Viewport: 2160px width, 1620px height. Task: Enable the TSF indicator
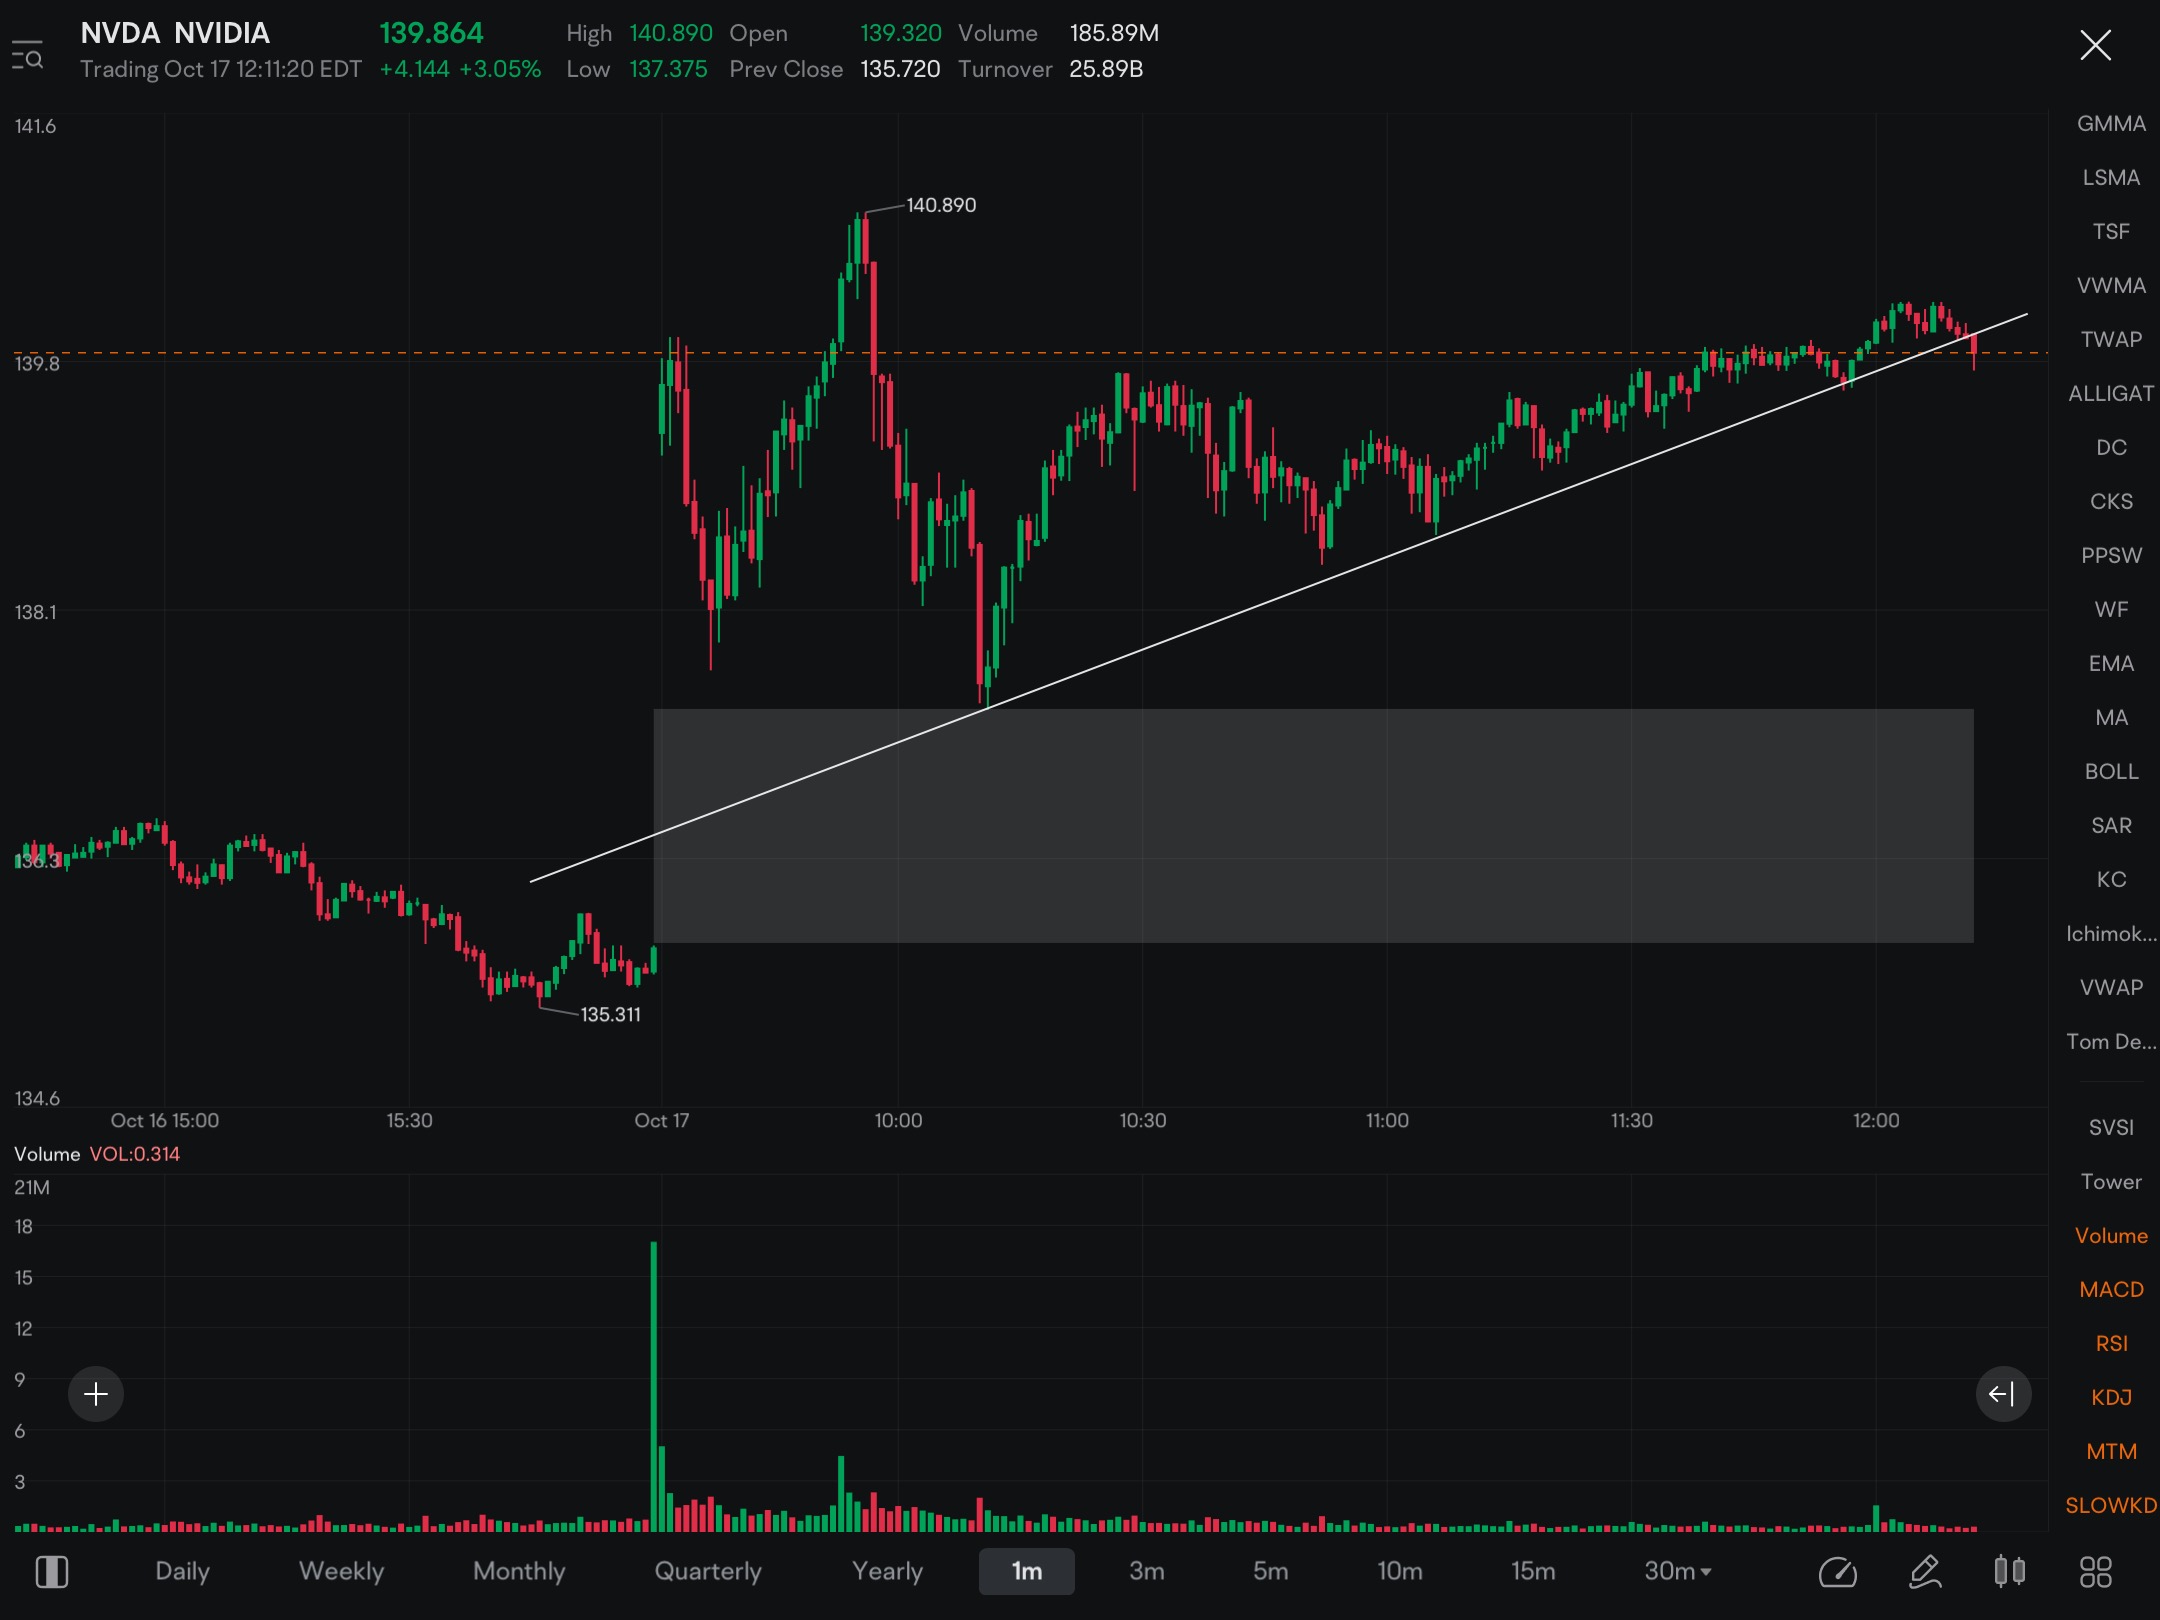[x=2111, y=232]
